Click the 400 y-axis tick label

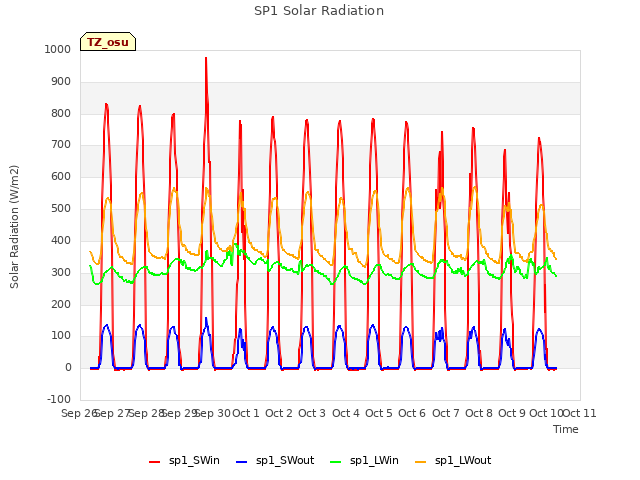click(61, 241)
